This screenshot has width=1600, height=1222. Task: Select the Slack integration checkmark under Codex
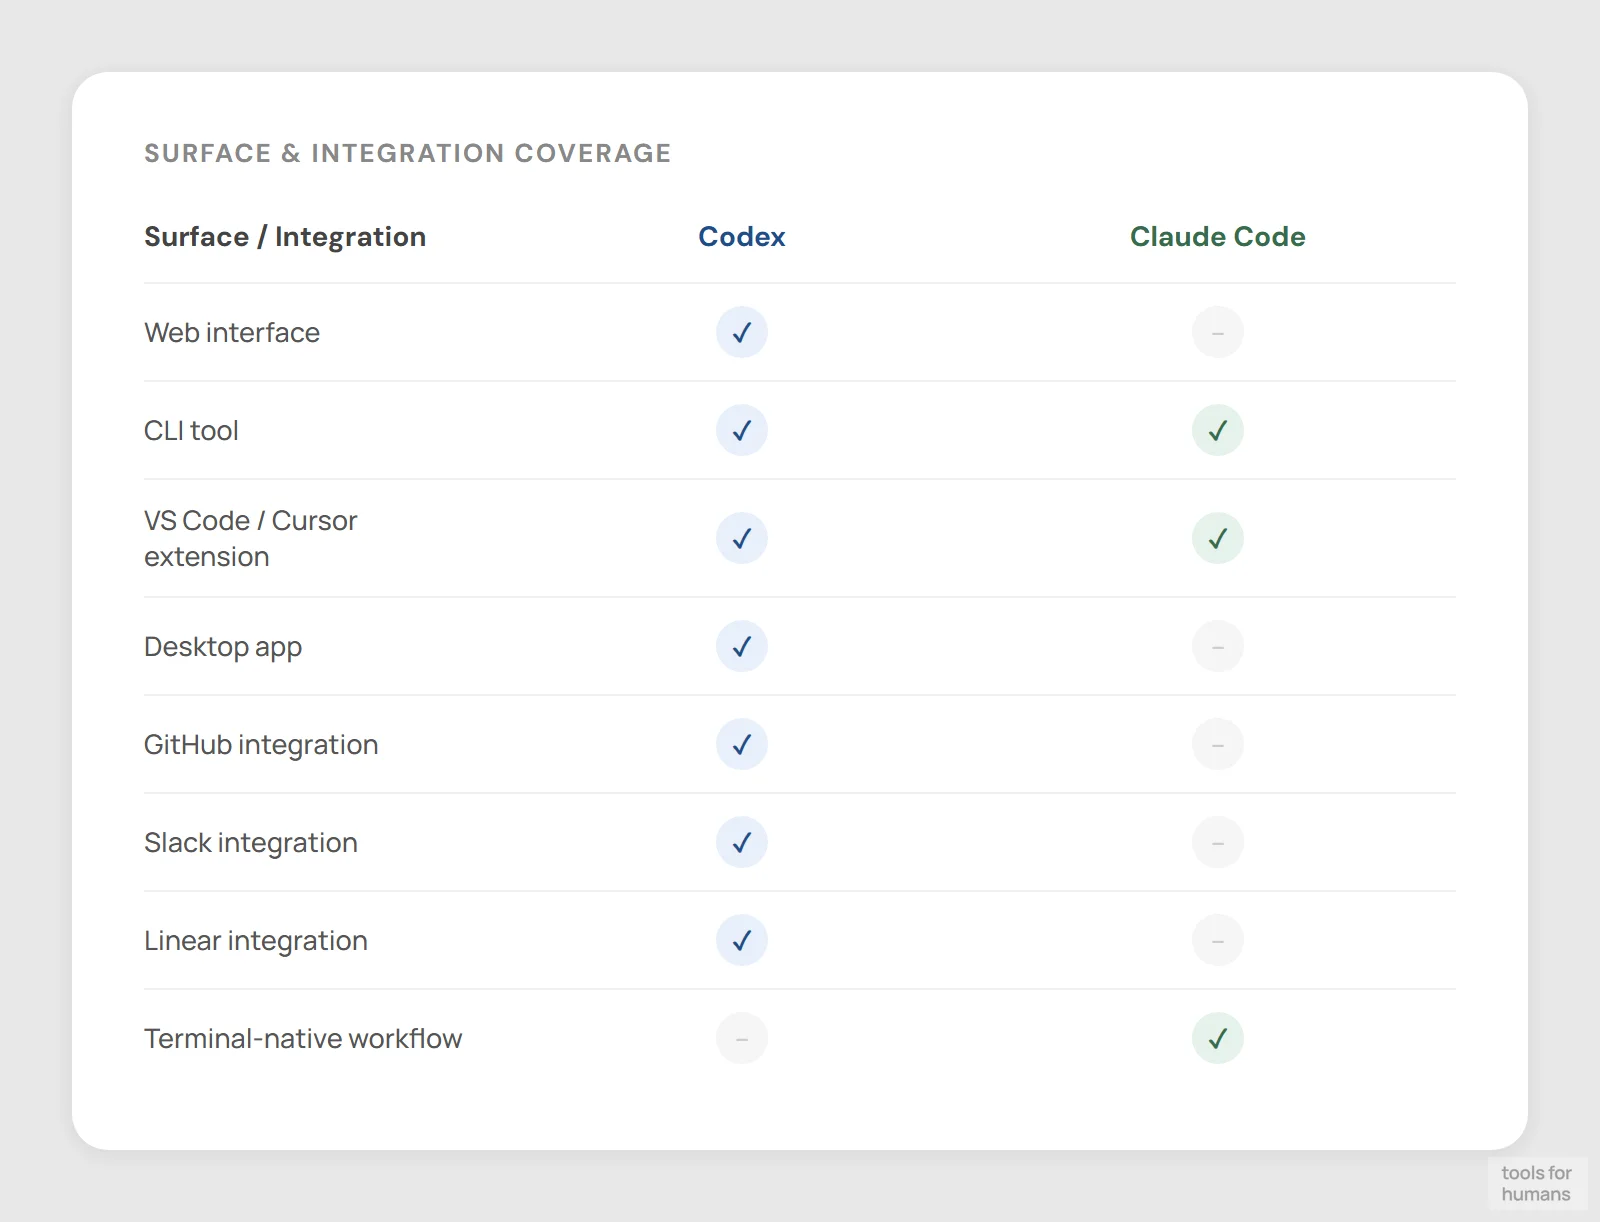pos(741,842)
